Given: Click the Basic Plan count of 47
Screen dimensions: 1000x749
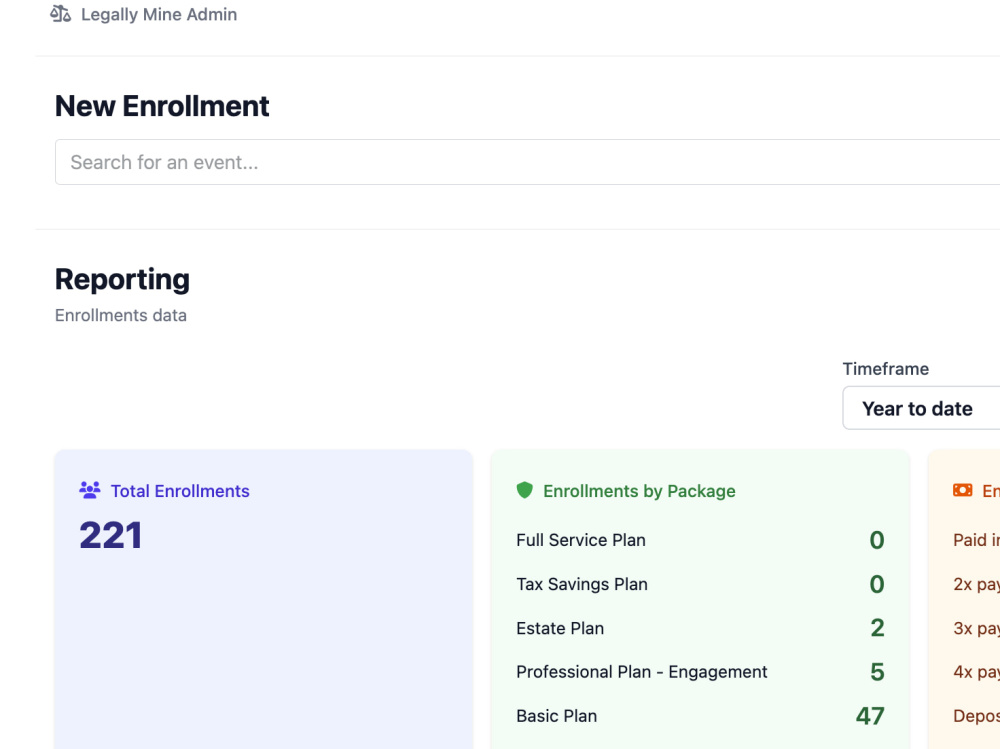Looking at the screenshot, I should click(870, 716).
